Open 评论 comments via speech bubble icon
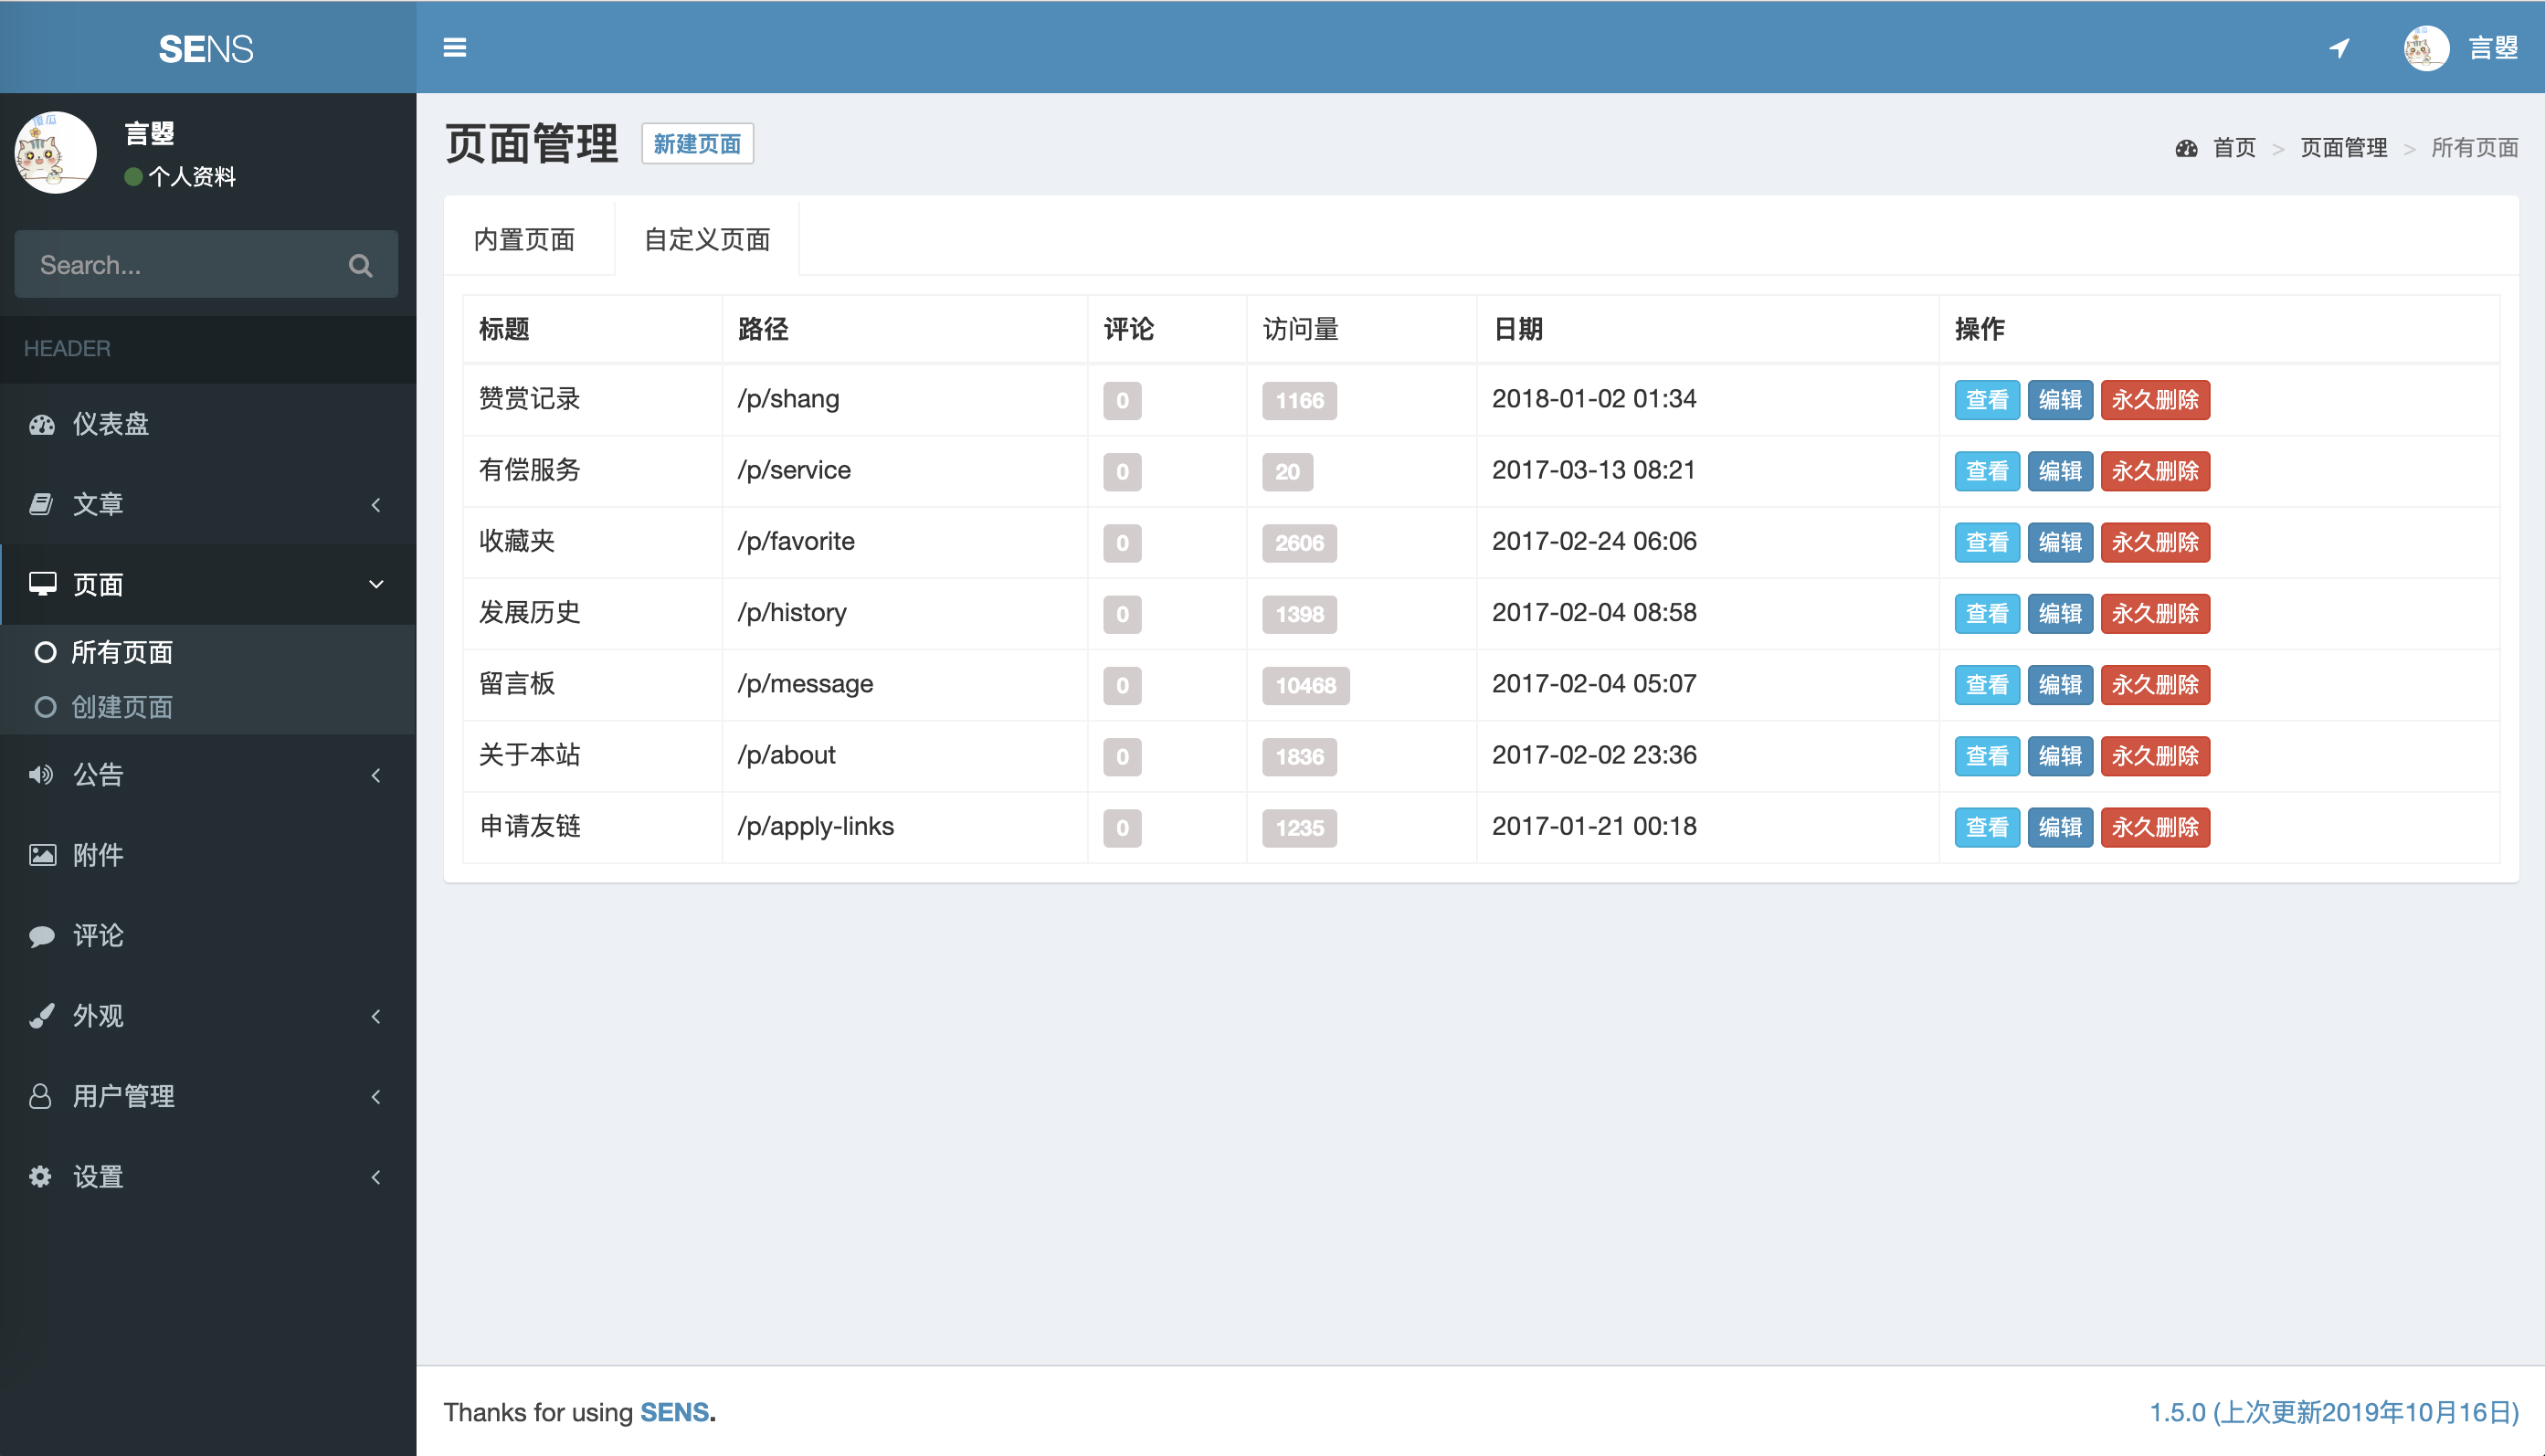Screen dimensions: 2545x1456 pos(42,936)
